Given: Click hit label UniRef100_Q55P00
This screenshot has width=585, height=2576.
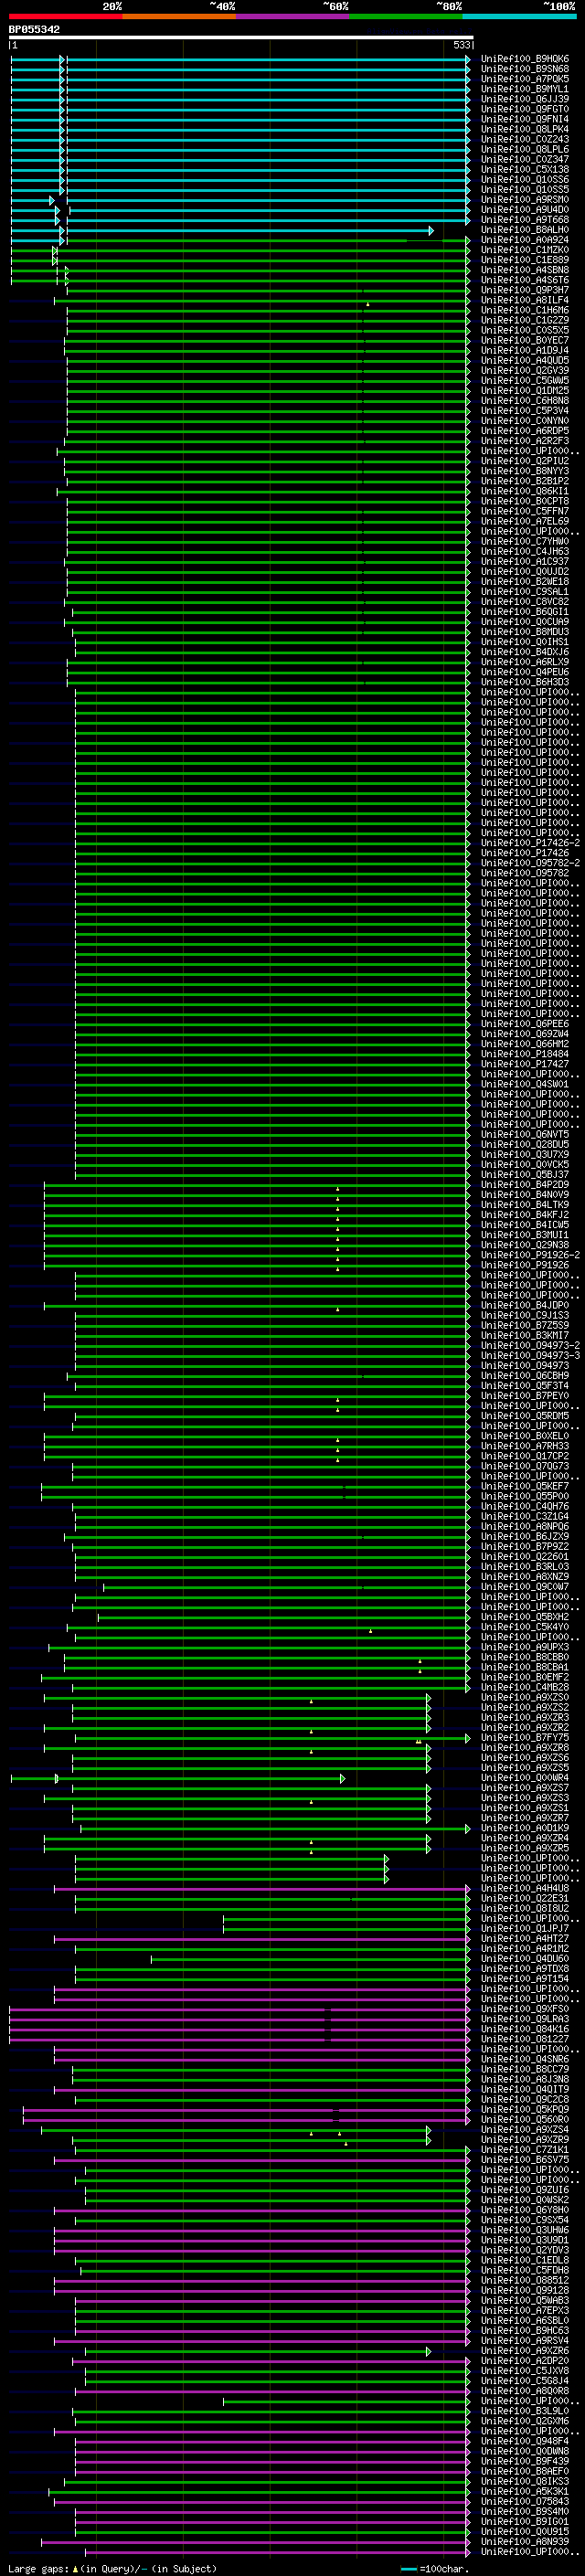Looking at the screenshot, I should [525, 1496].
